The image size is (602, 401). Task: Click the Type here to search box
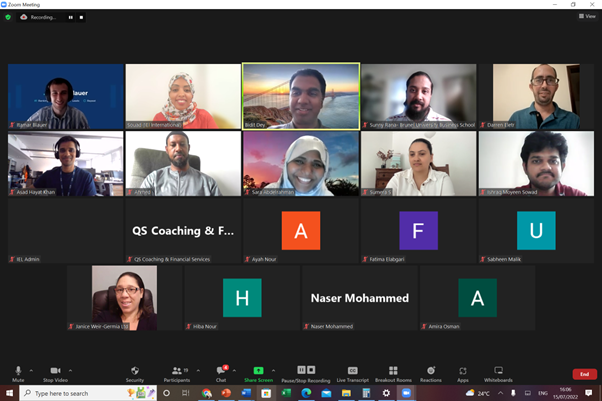pos(88,393)
